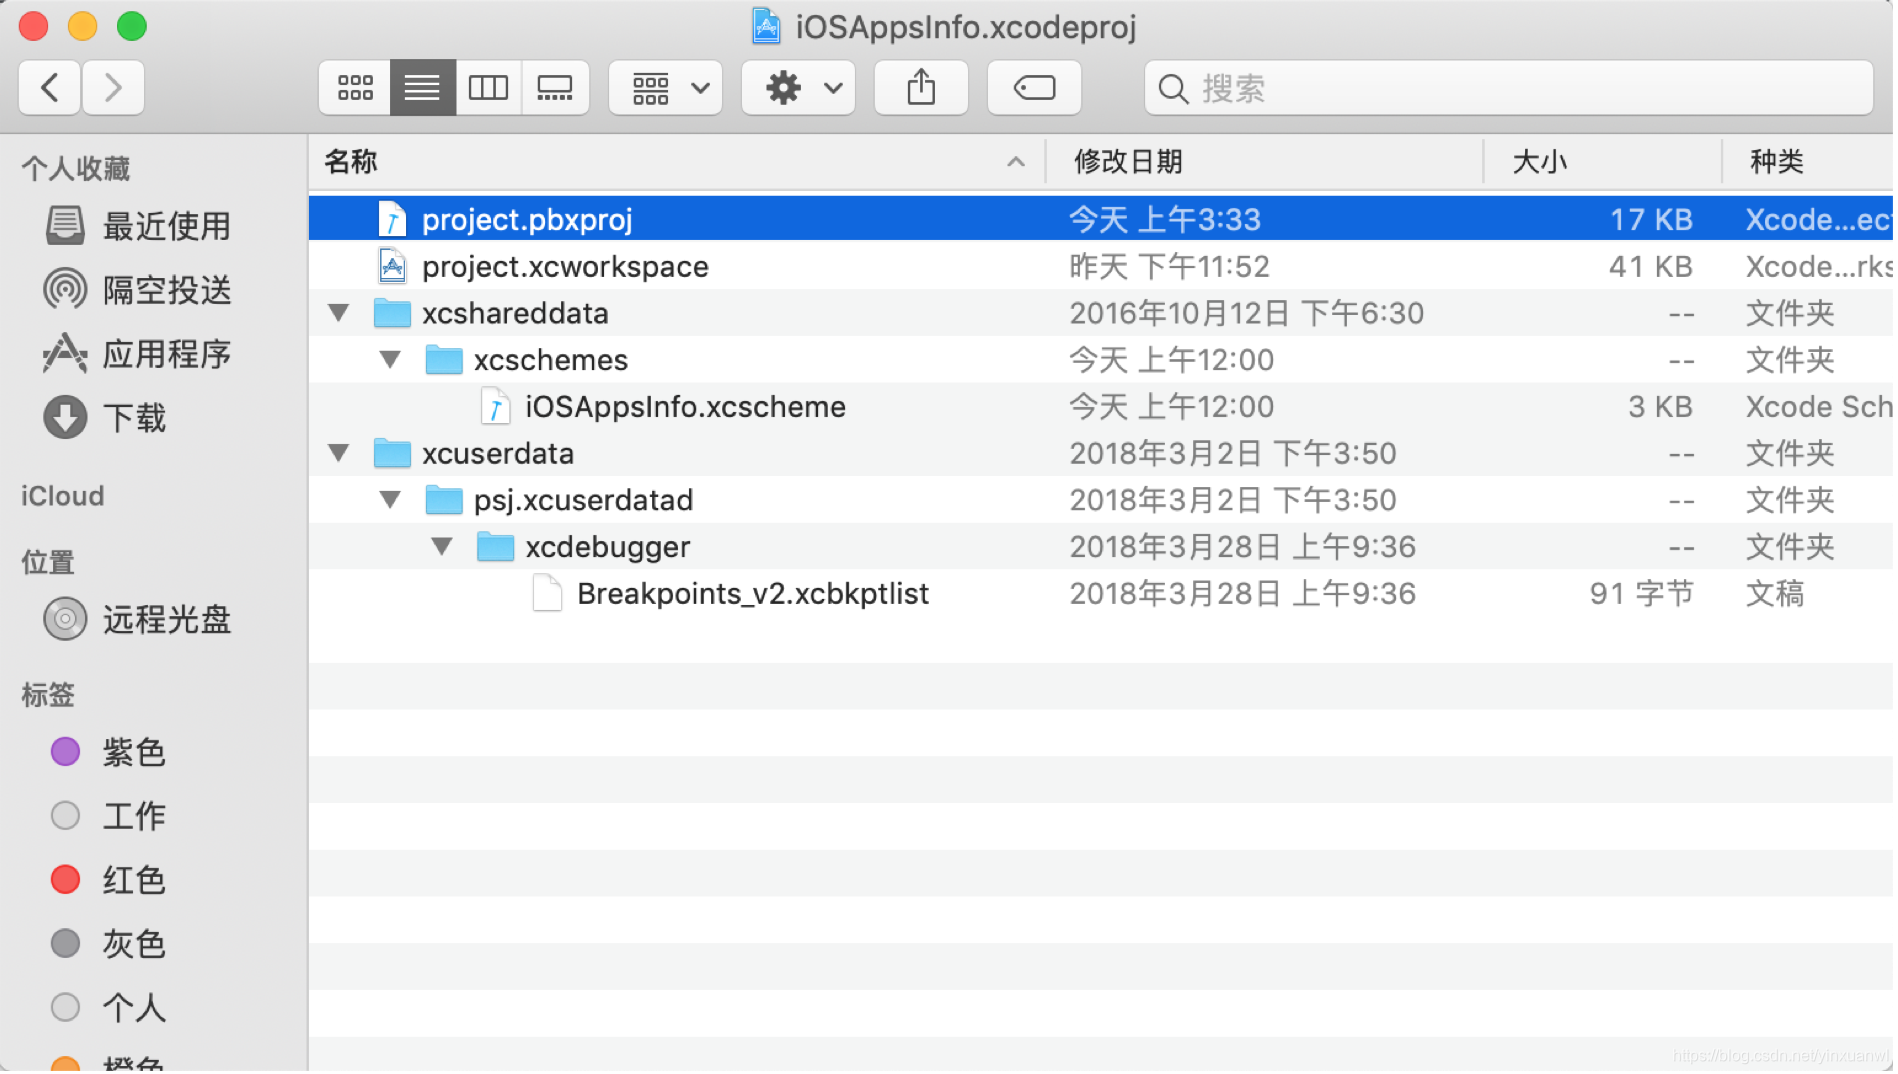Select the iOSAppsInfo.xcscheme file icon
1898x1074 pixels.
(x=495, y=407)
